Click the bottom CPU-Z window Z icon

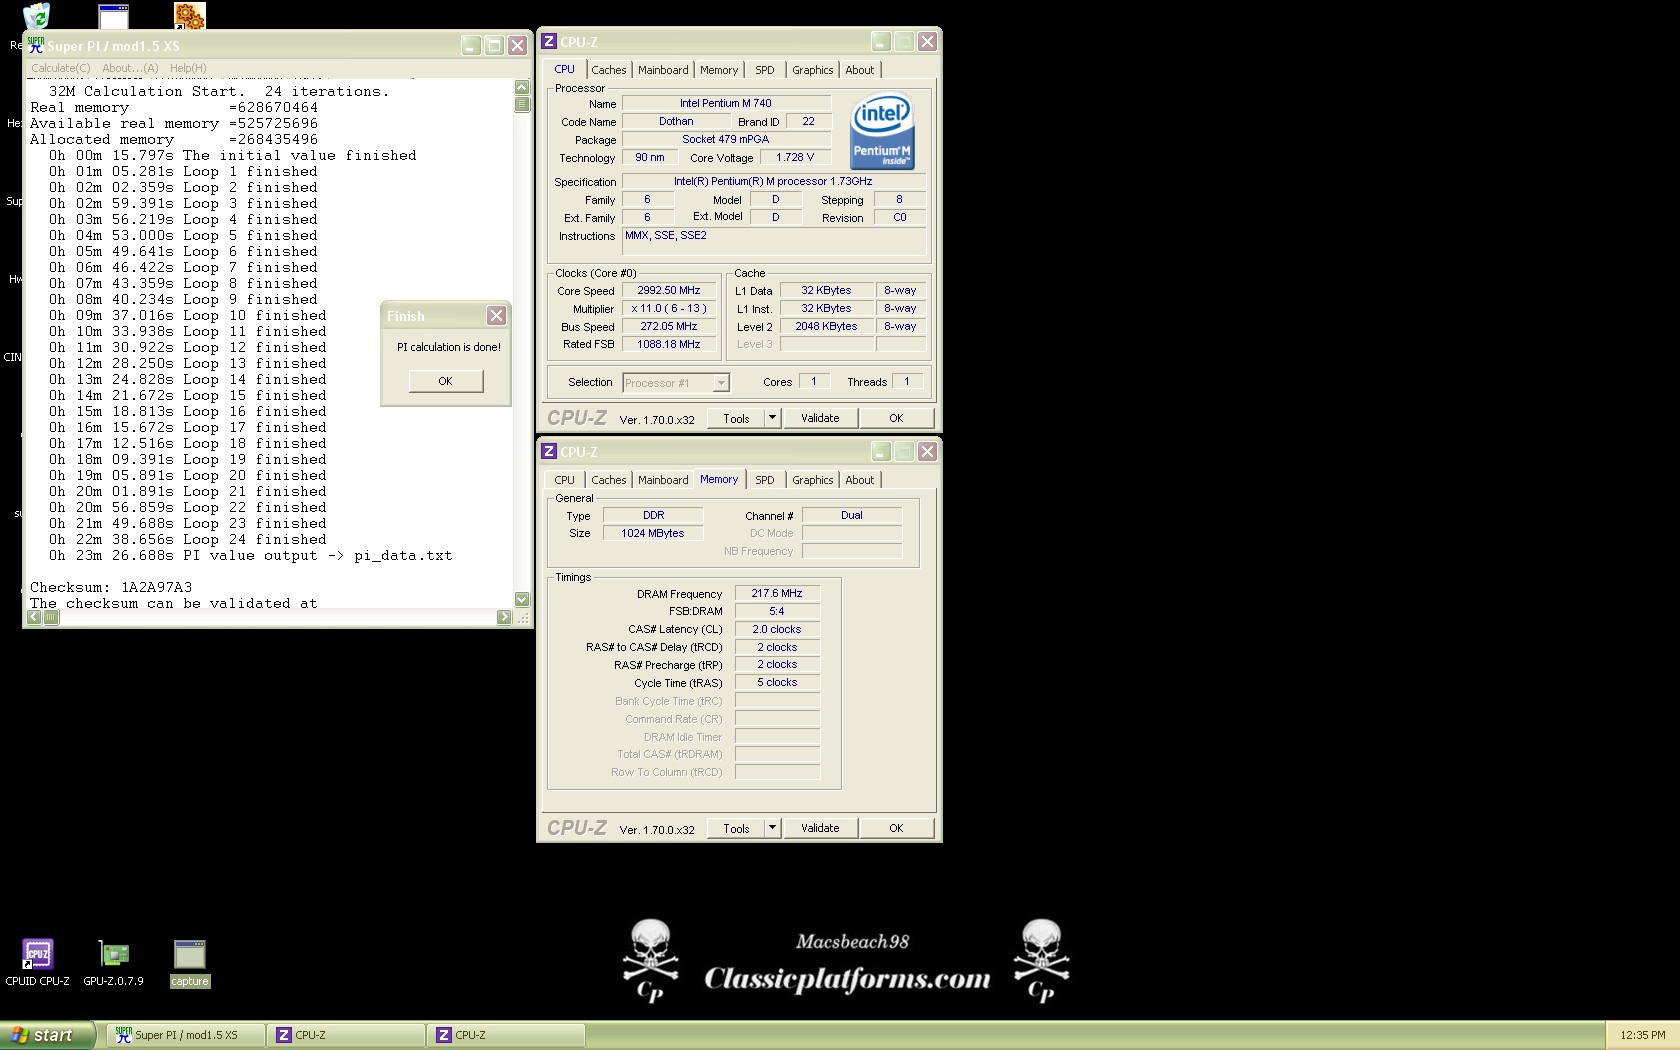(549, 451)
